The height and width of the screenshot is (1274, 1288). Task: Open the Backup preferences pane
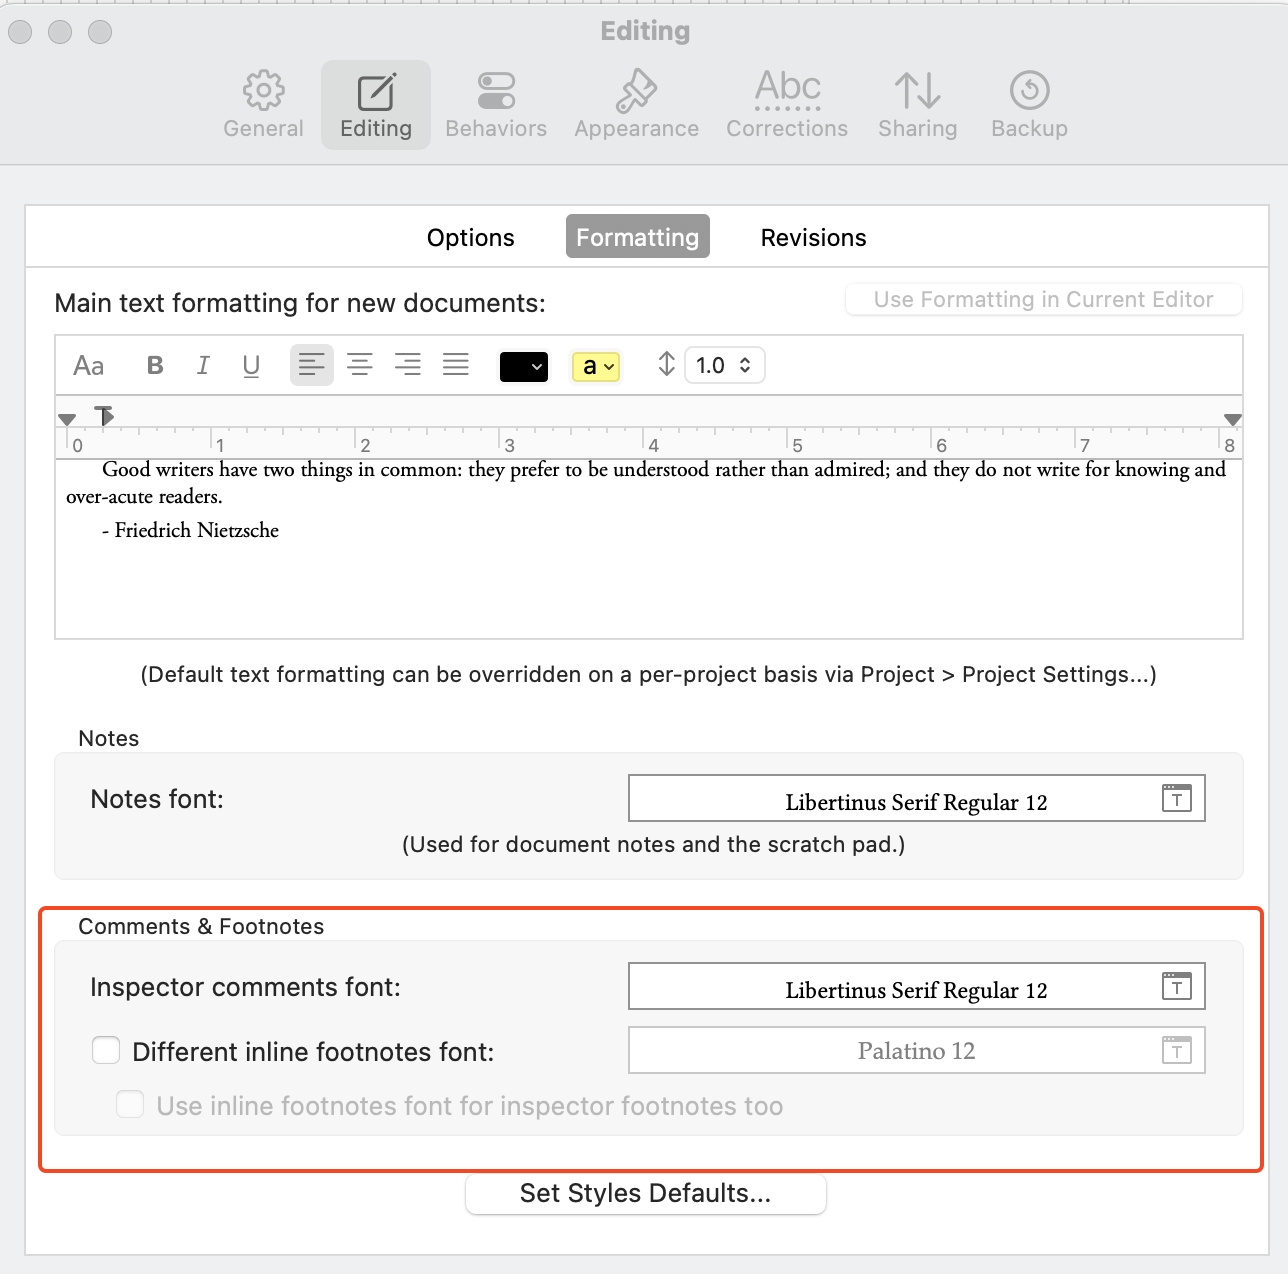[1029, 105]
